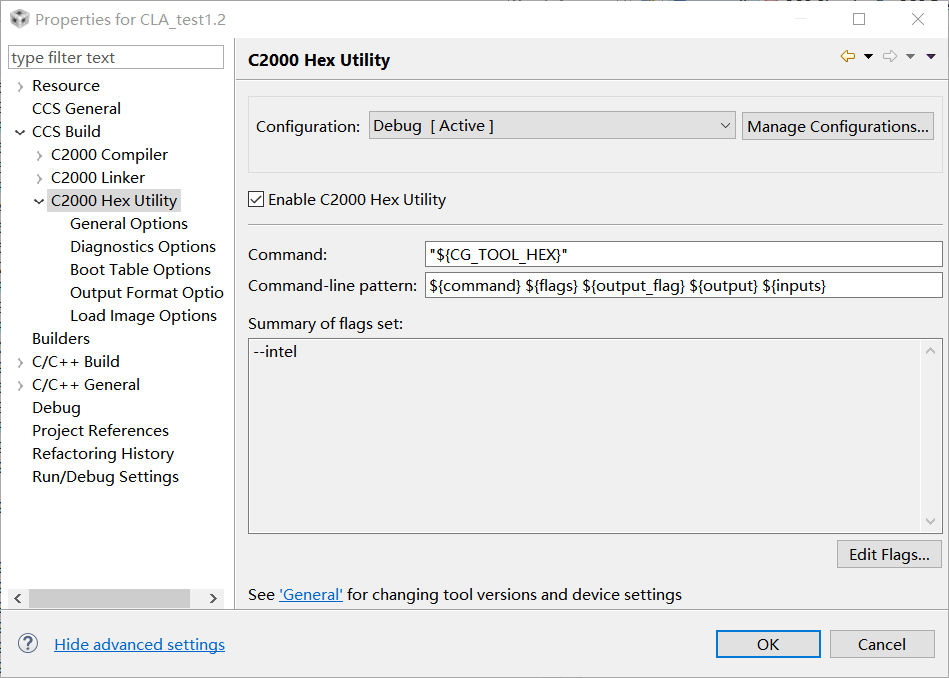Open the back history dropdown arrow

pos(868,56)
